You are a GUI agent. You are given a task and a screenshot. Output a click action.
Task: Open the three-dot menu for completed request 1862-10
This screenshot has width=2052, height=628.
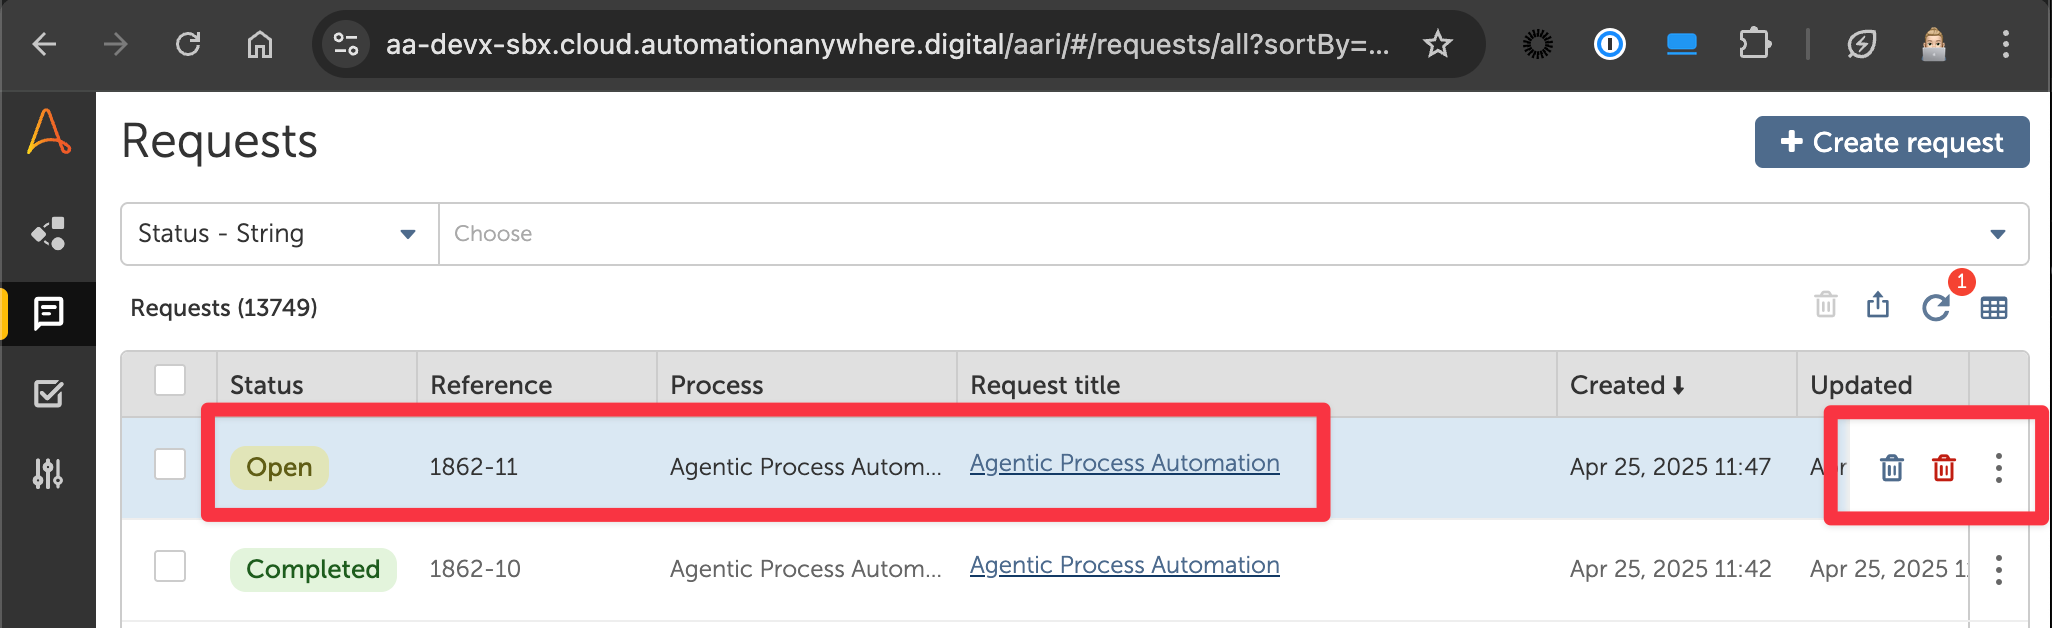coord(1999,569)
